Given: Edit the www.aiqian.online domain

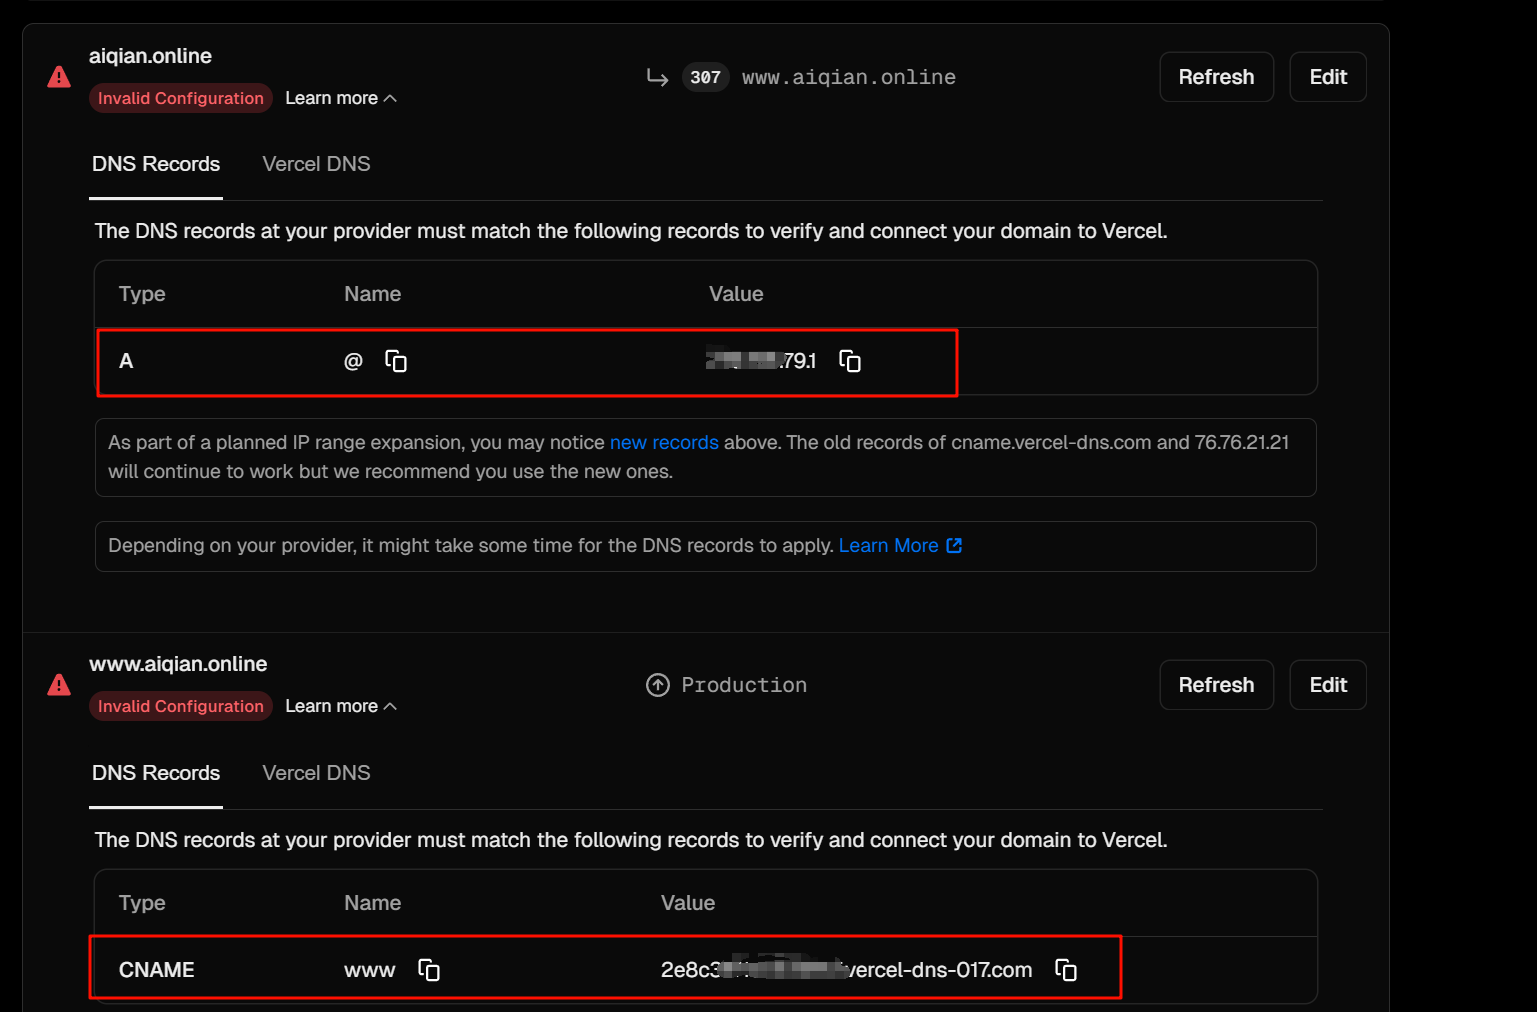Looking at the screenshot, I should (1327, 685).
